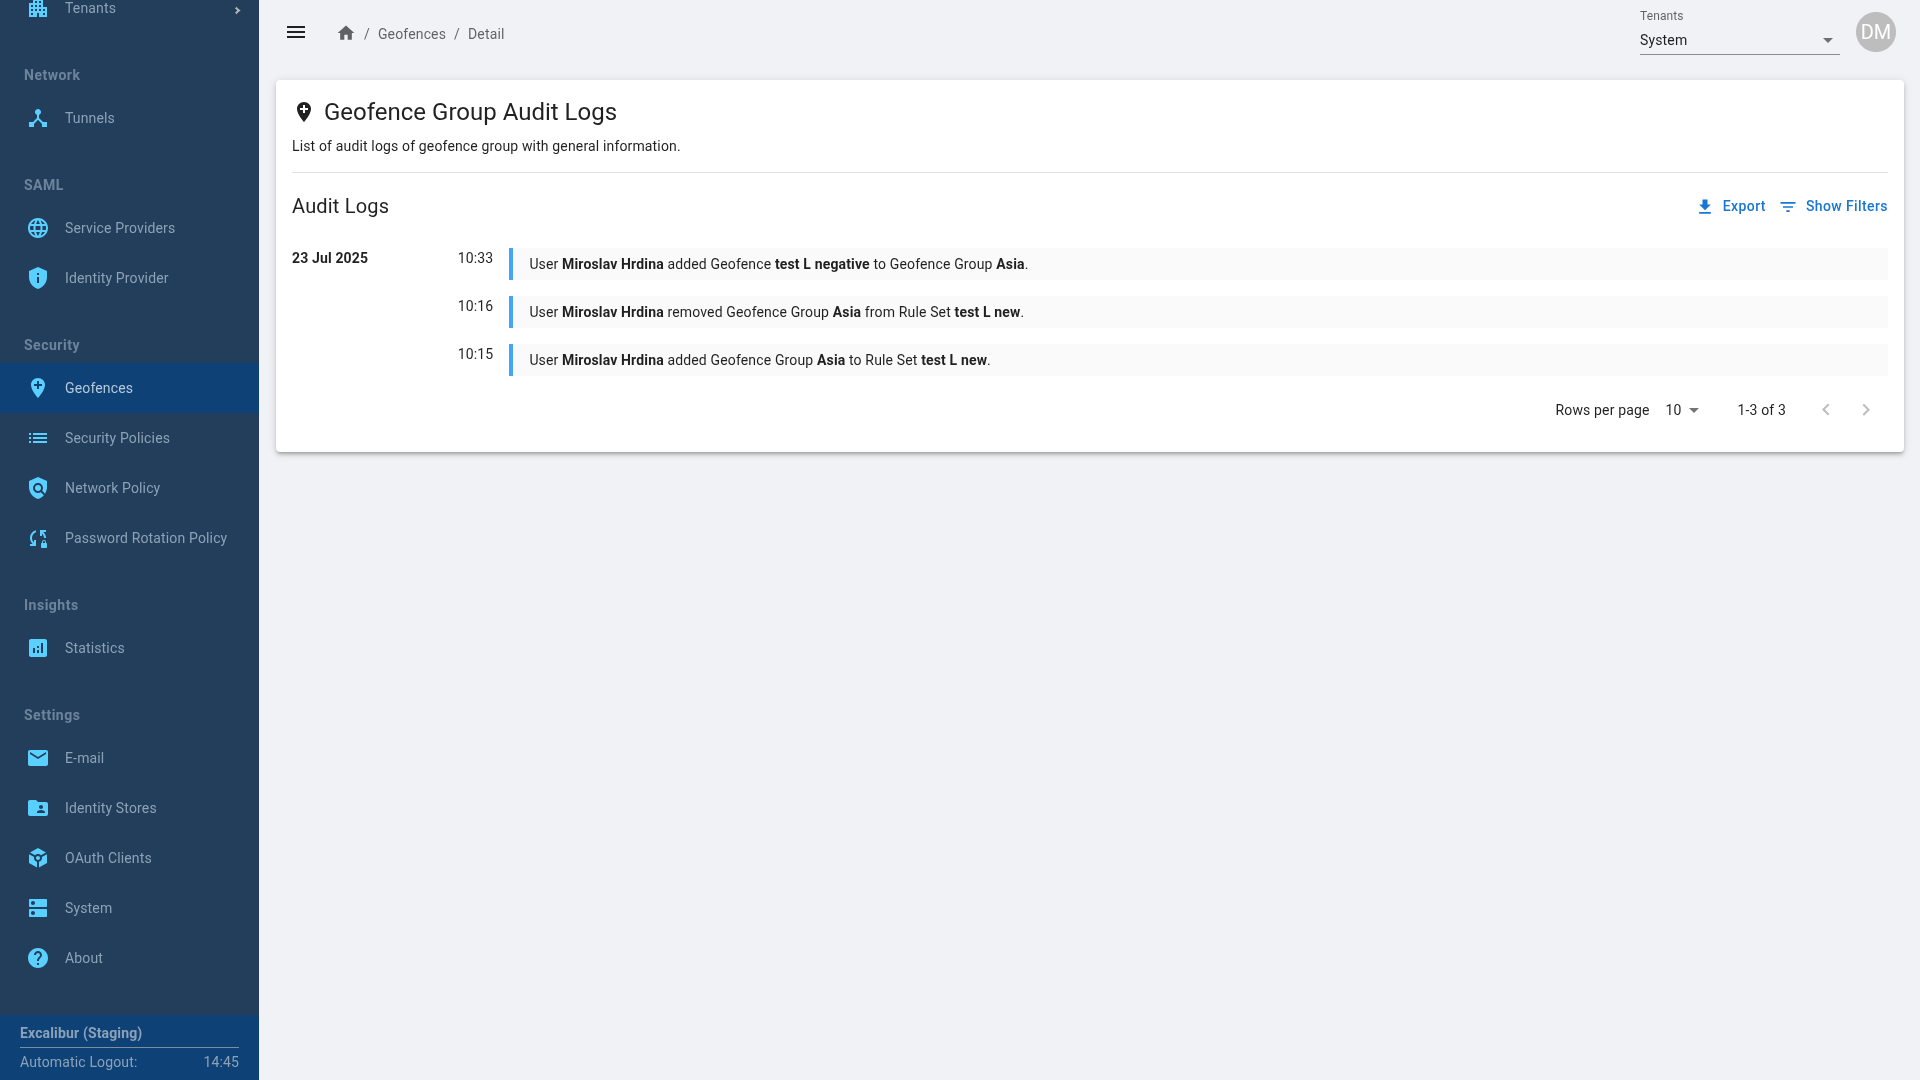This screenshot has width=1920, height=1080.
Task: Open the Rows per page dropdown
Action: (x=1682, y=410)
